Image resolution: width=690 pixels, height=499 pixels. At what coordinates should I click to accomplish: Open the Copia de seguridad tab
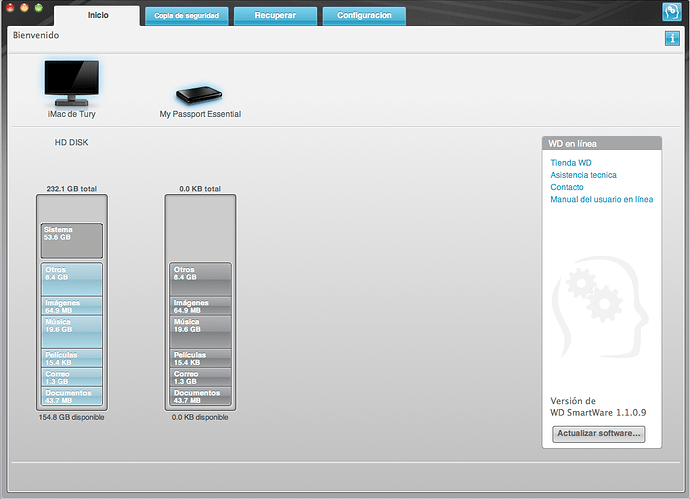click(x=187, y=16)
